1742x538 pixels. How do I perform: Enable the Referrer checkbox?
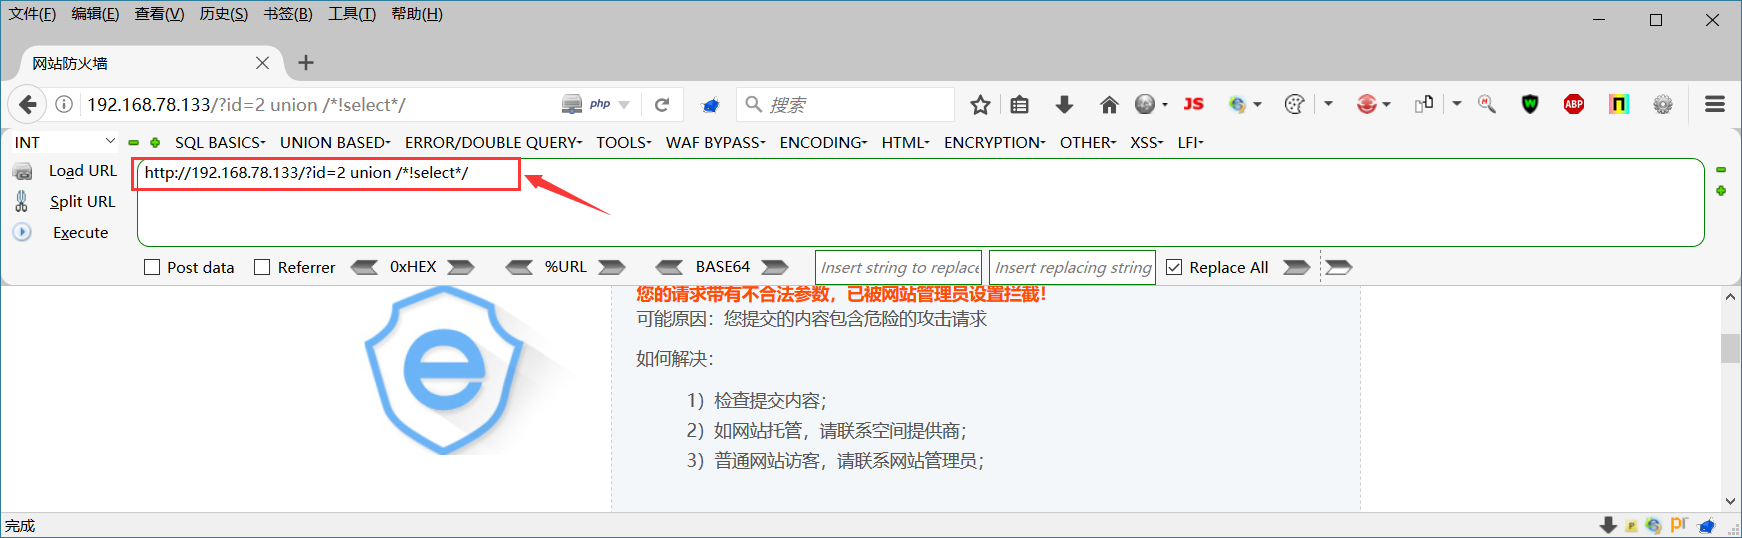pos(262,267)
